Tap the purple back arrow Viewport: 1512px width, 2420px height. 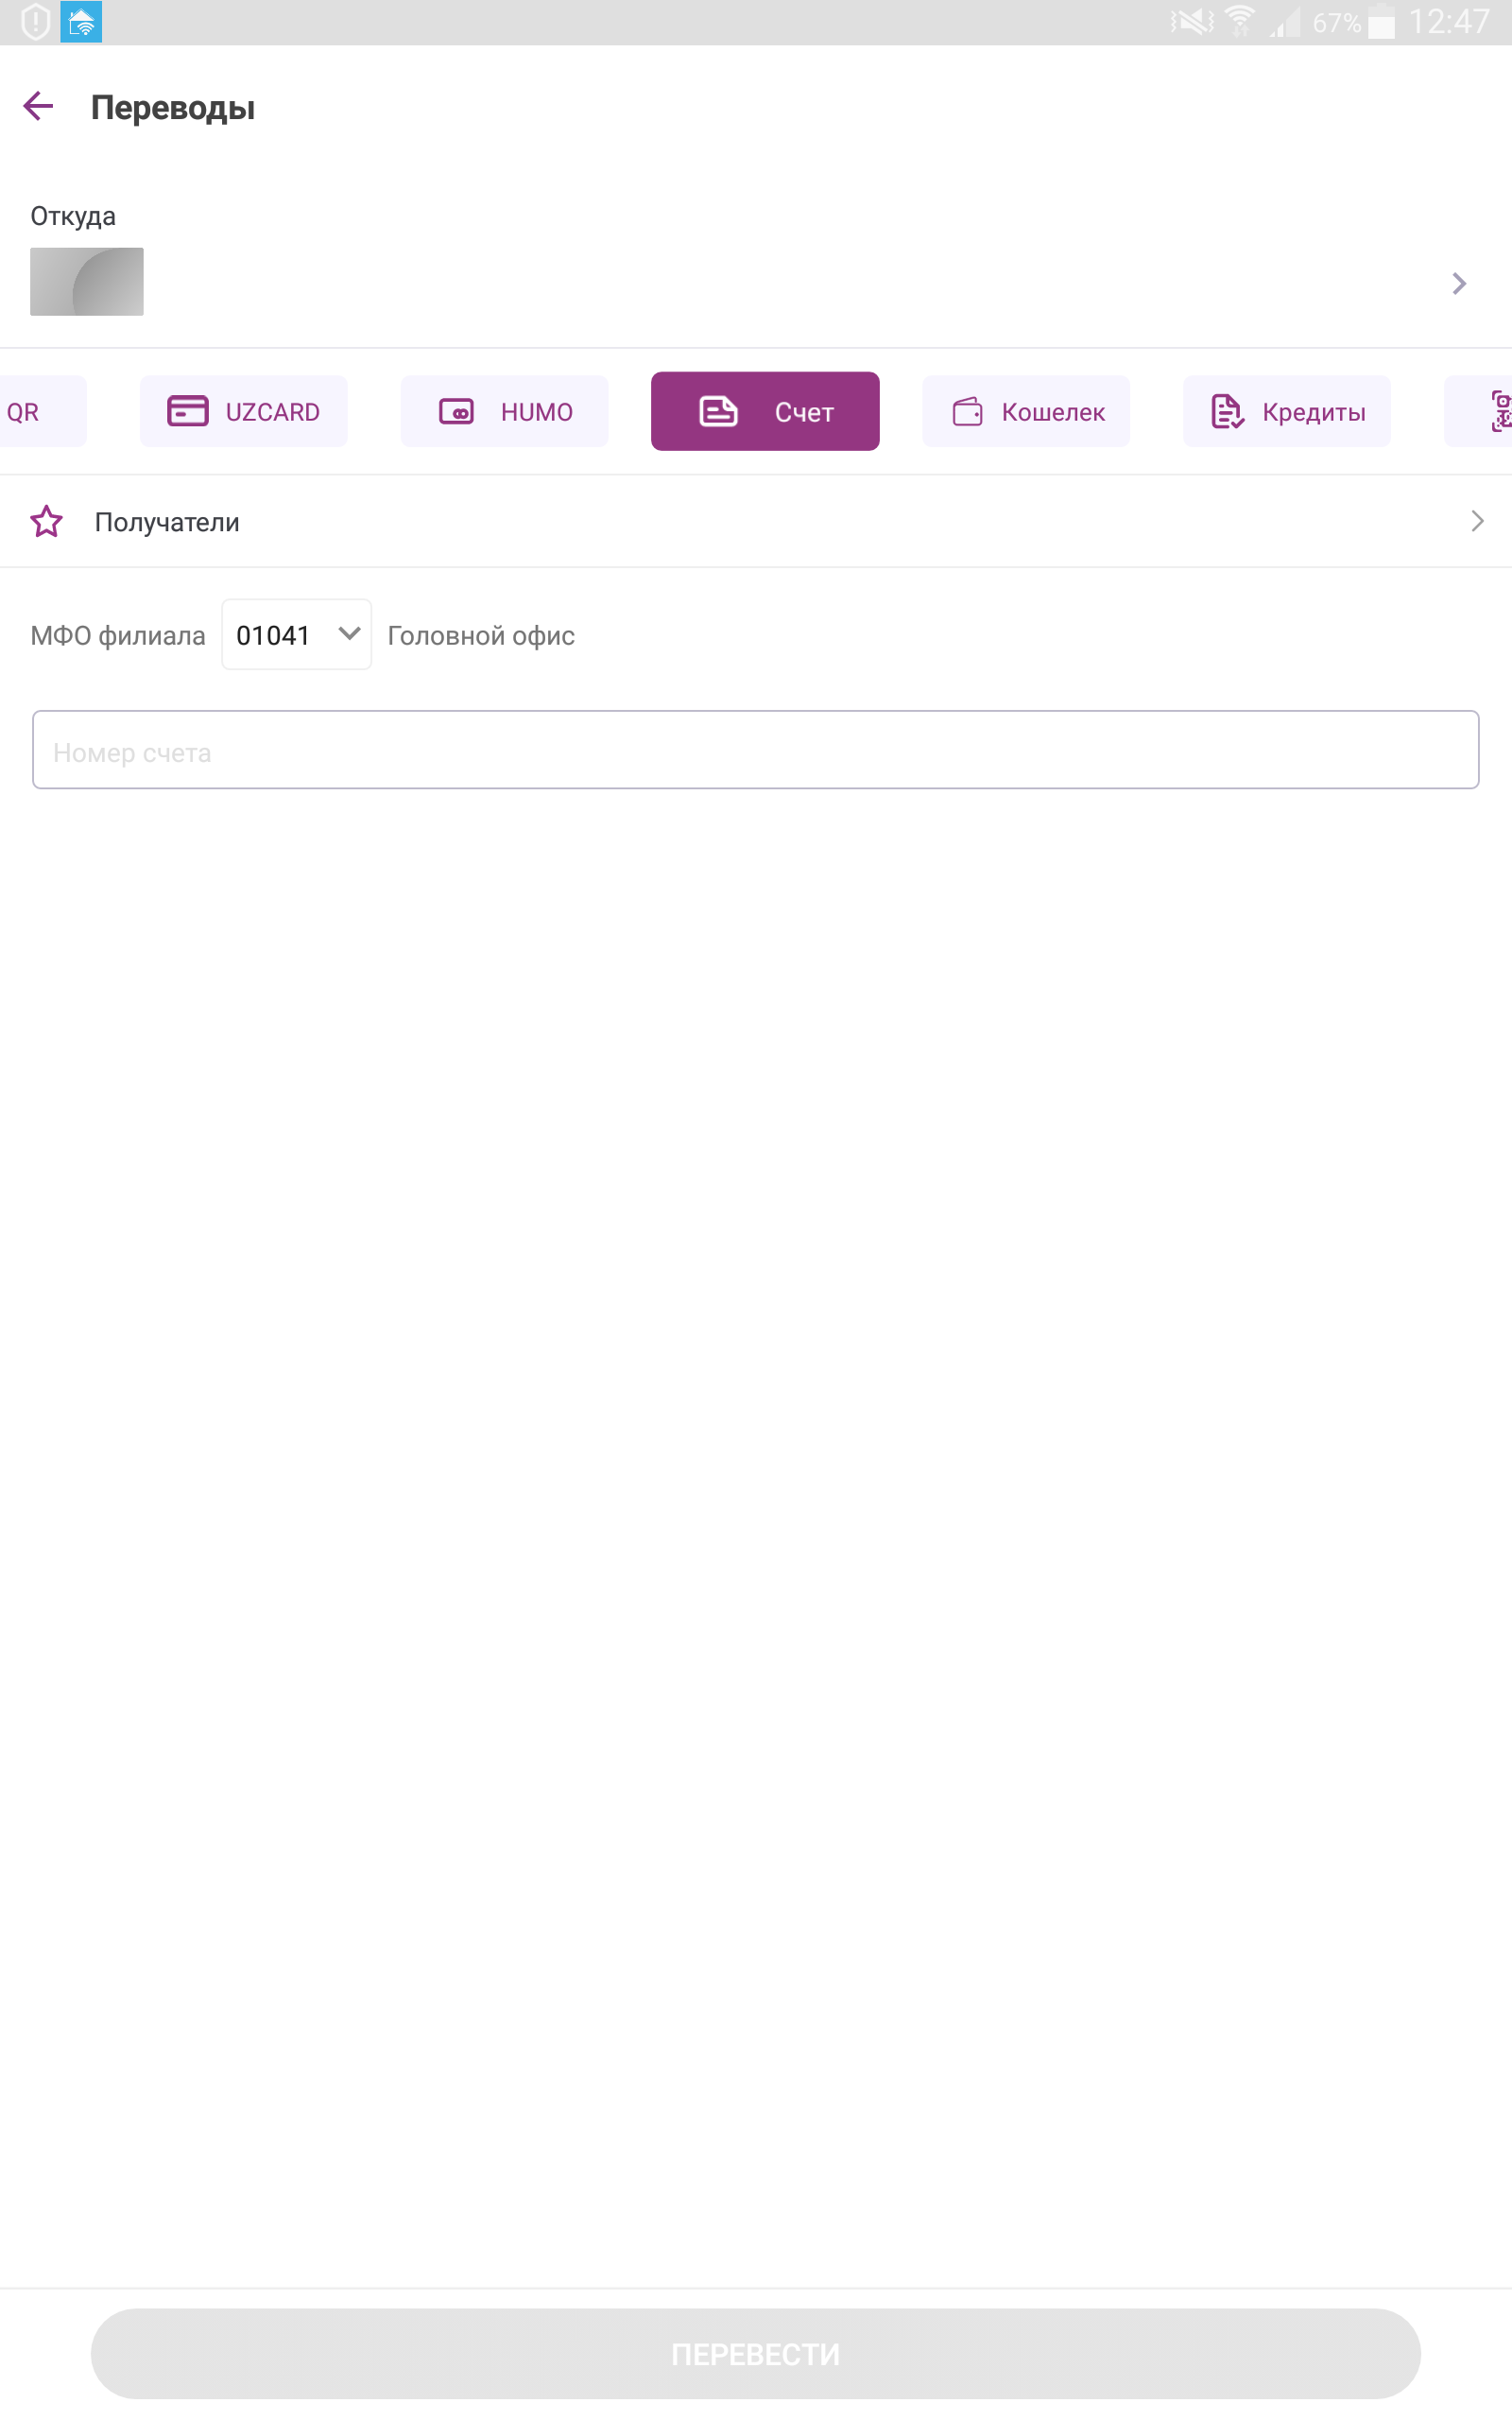point(38,106)
